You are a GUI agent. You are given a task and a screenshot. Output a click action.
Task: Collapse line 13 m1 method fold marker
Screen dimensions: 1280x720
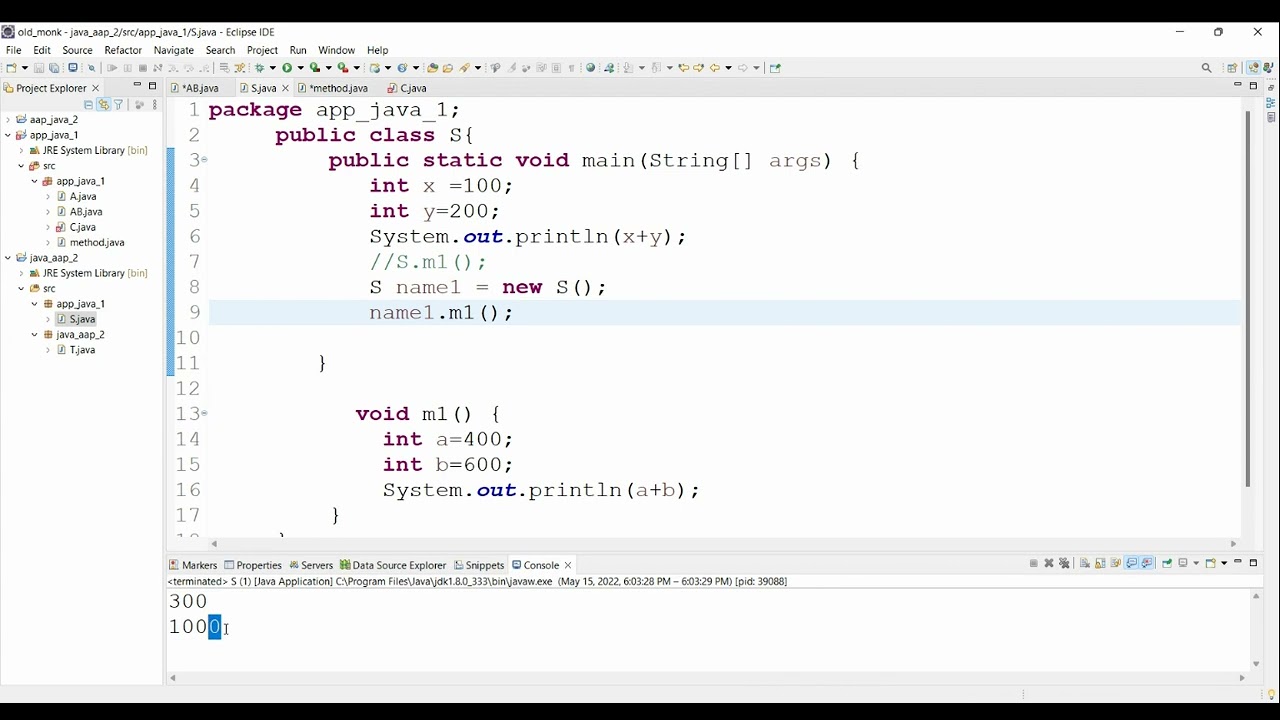tap(205, 413)
